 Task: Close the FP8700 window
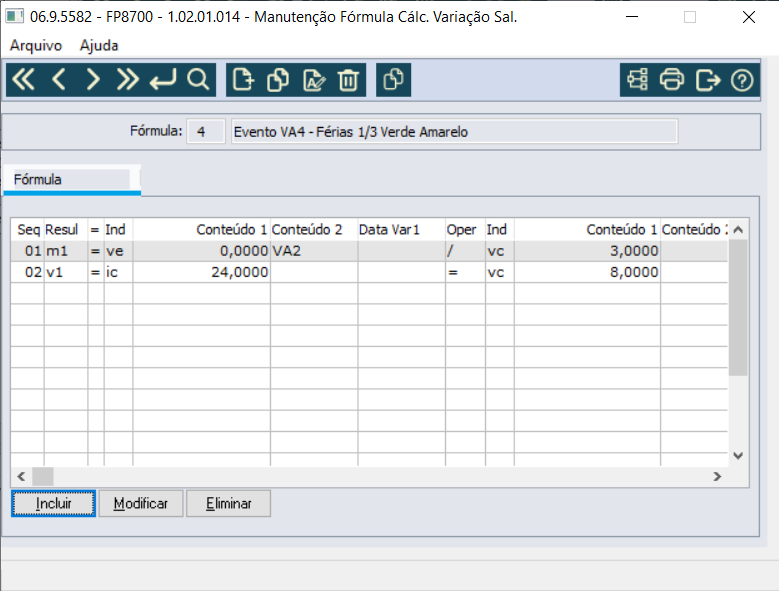pyautogui.click(x=749, y=17)
